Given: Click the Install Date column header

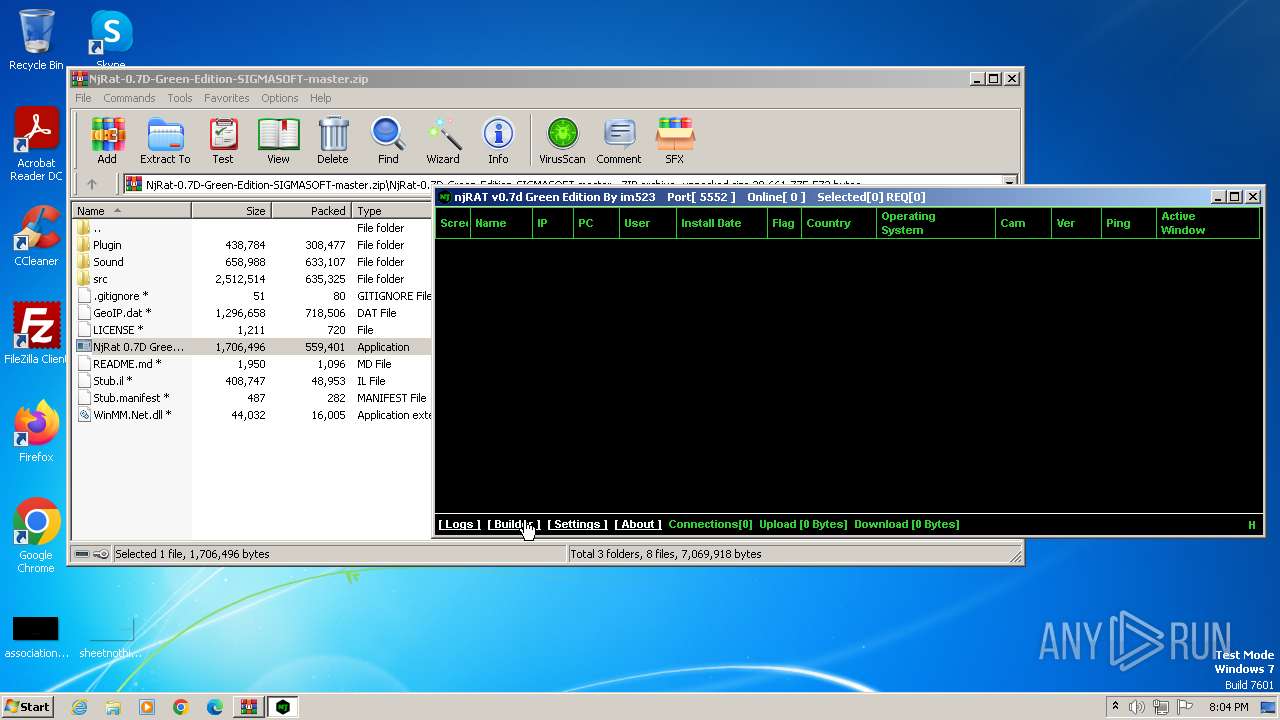Looking at the screenshot, I should 722,223.
